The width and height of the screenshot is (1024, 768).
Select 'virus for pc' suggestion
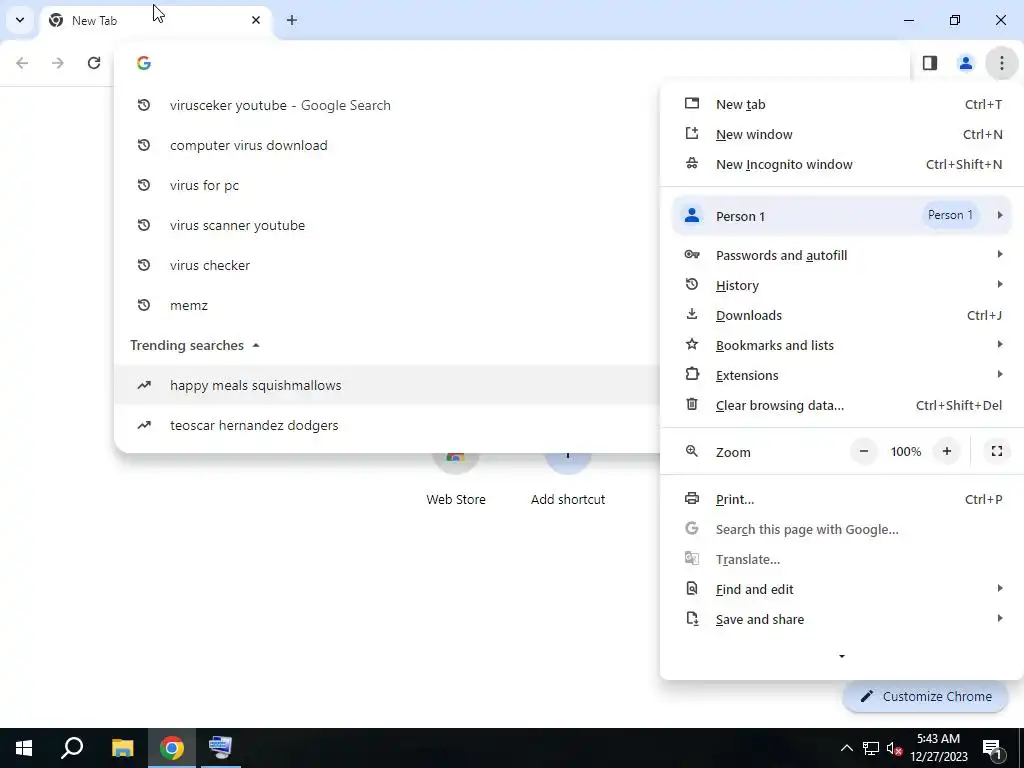pyautogui.click(x=387, y=185)
